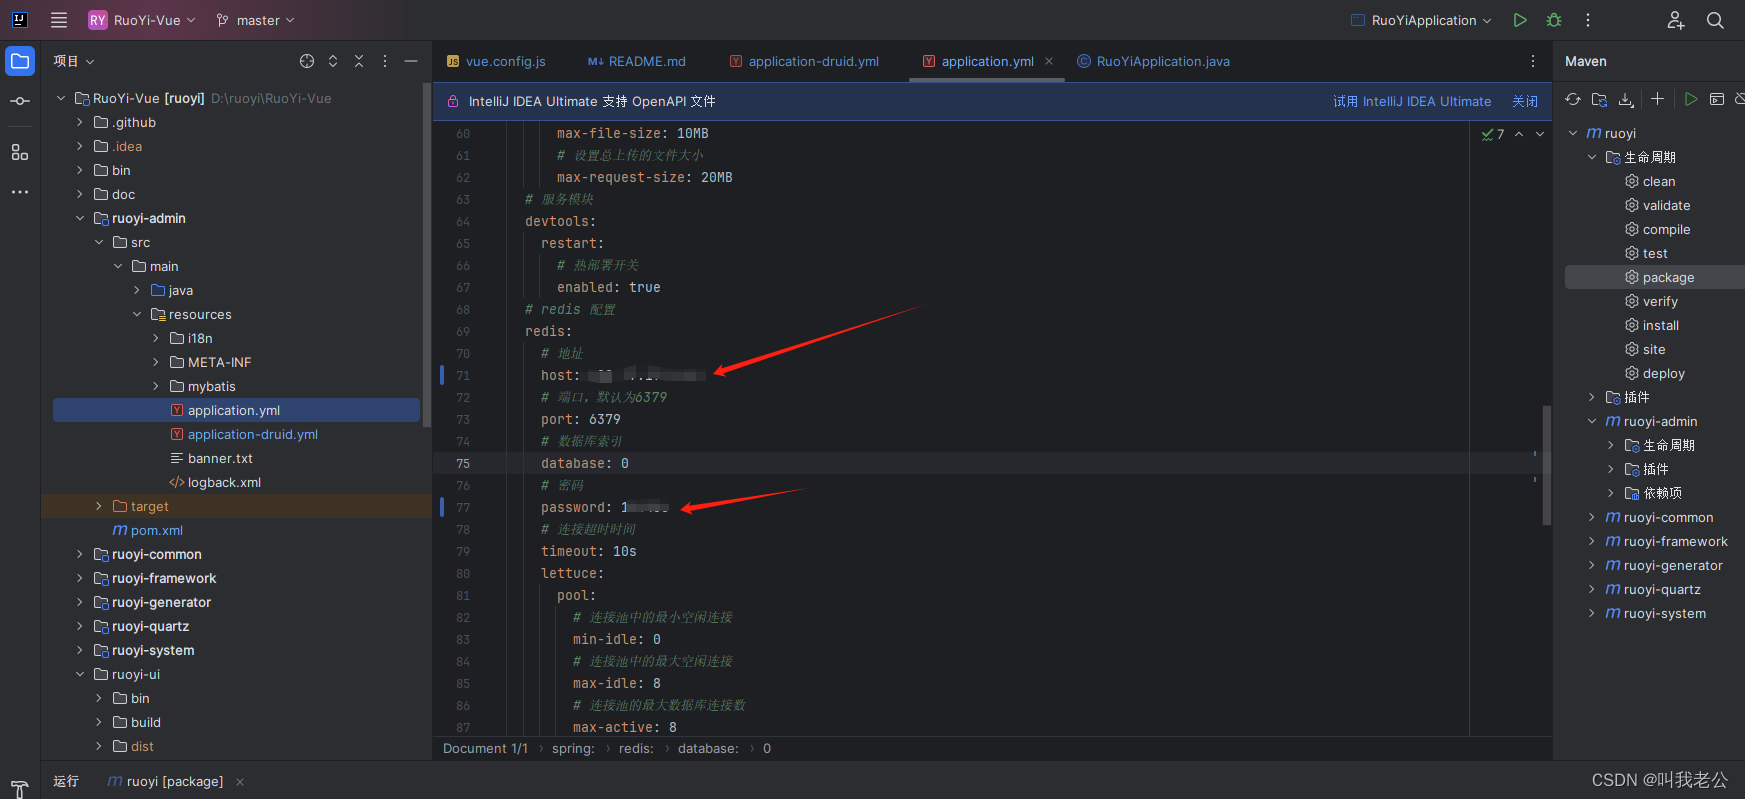Expand ruoyi-common module in project tree
The height and width of the screenshot is (799, 1745).
coord(80,554)
